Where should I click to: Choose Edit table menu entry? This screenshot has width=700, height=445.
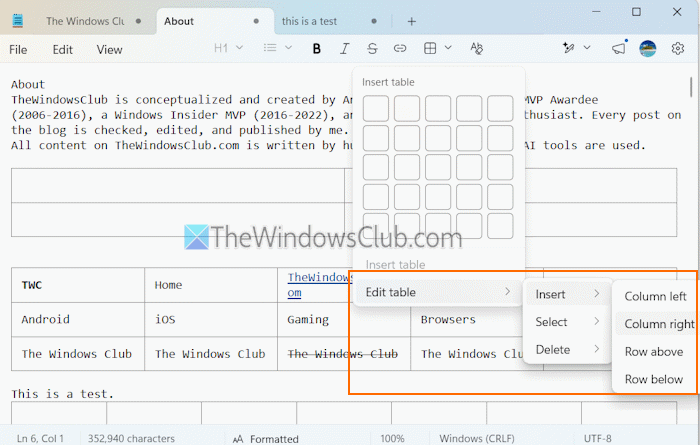click(438, 292)
